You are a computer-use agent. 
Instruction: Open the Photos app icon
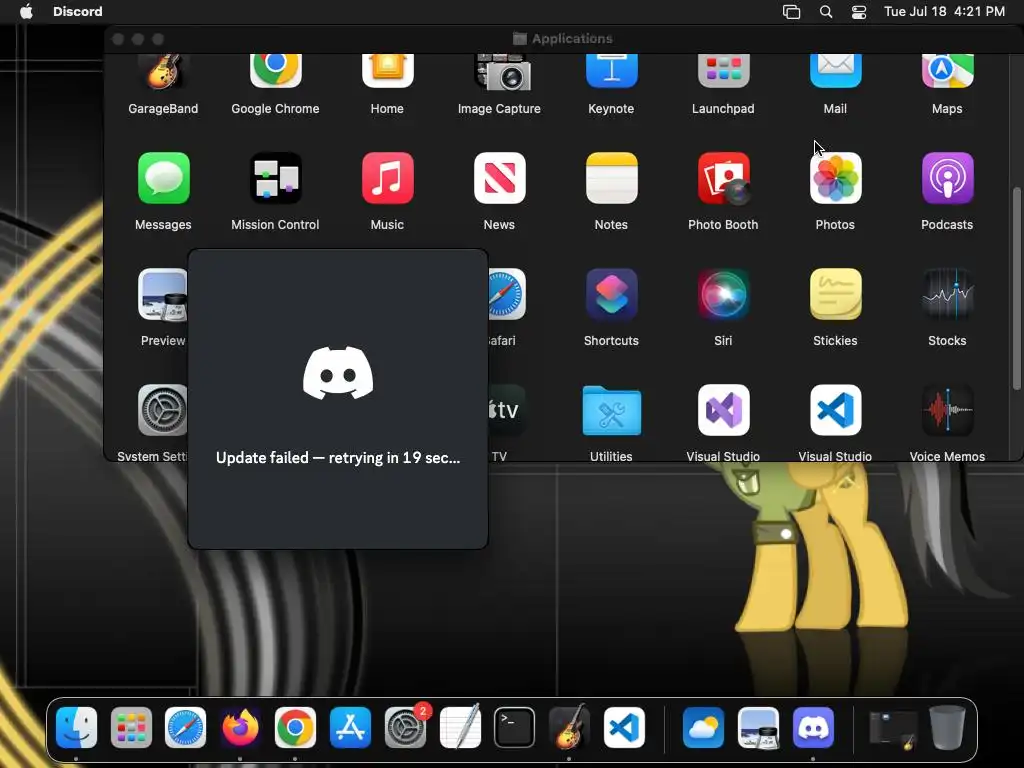click(835, 178)
